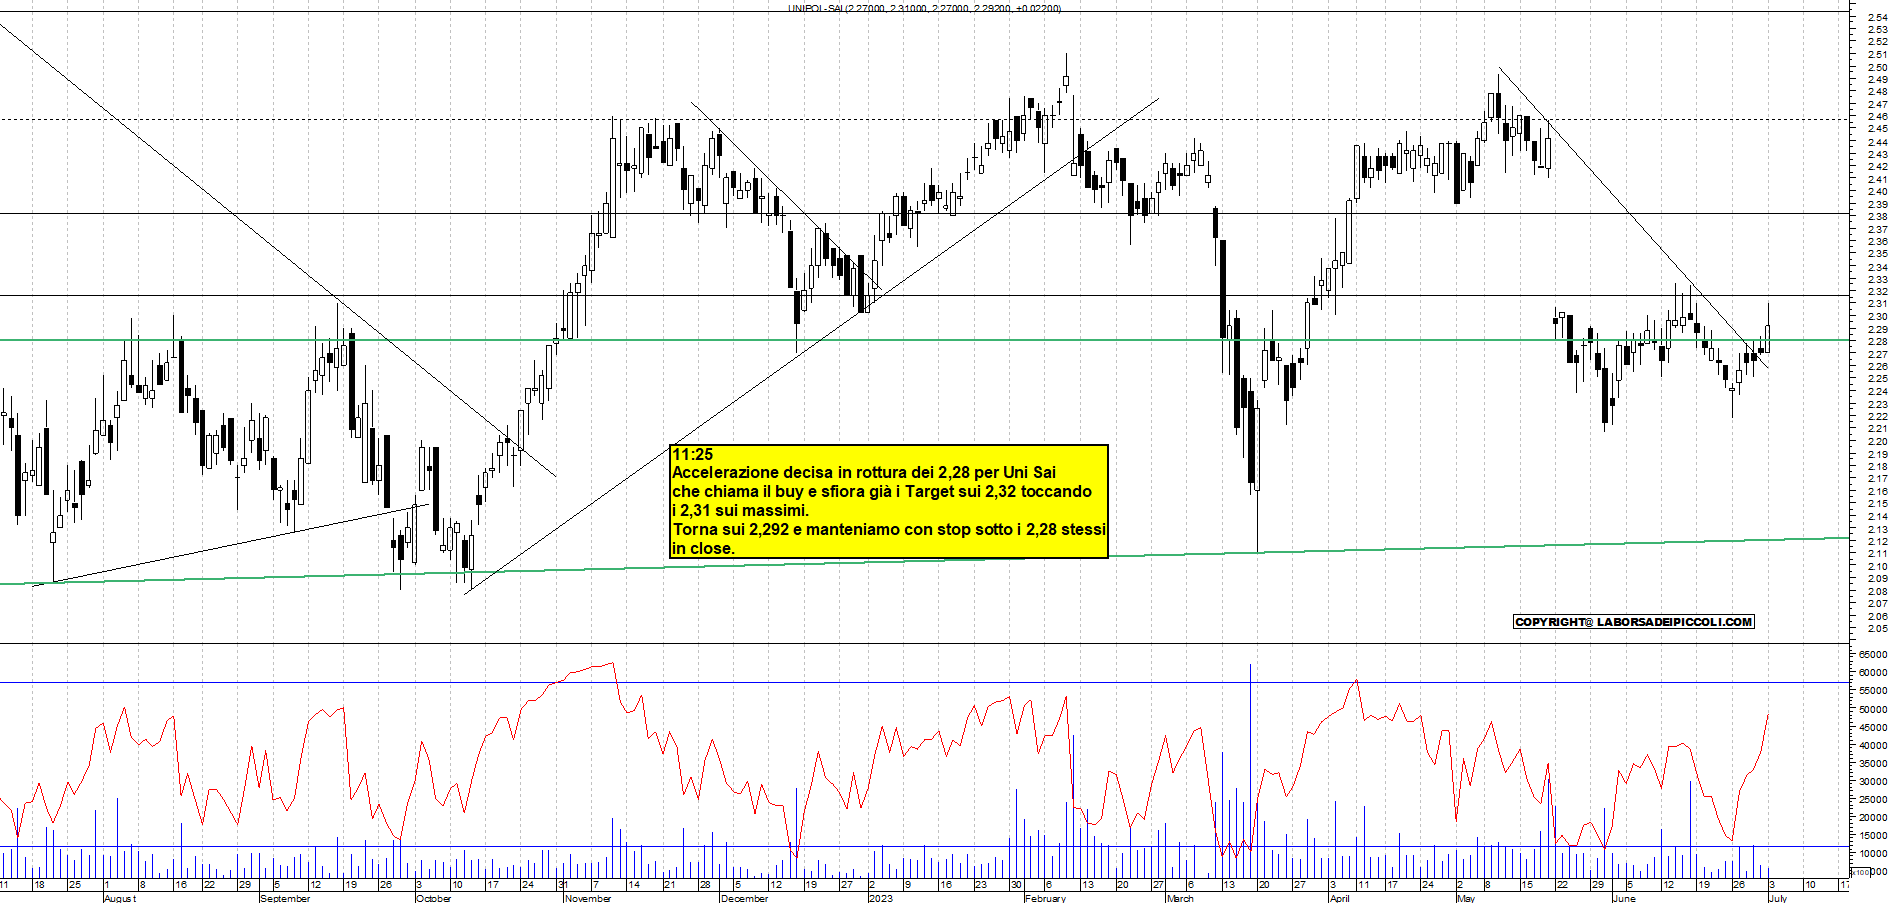Click the 55000 volume axis label
The height and width of the screenshot is (903, 1890).
(x=1873, y=690)
